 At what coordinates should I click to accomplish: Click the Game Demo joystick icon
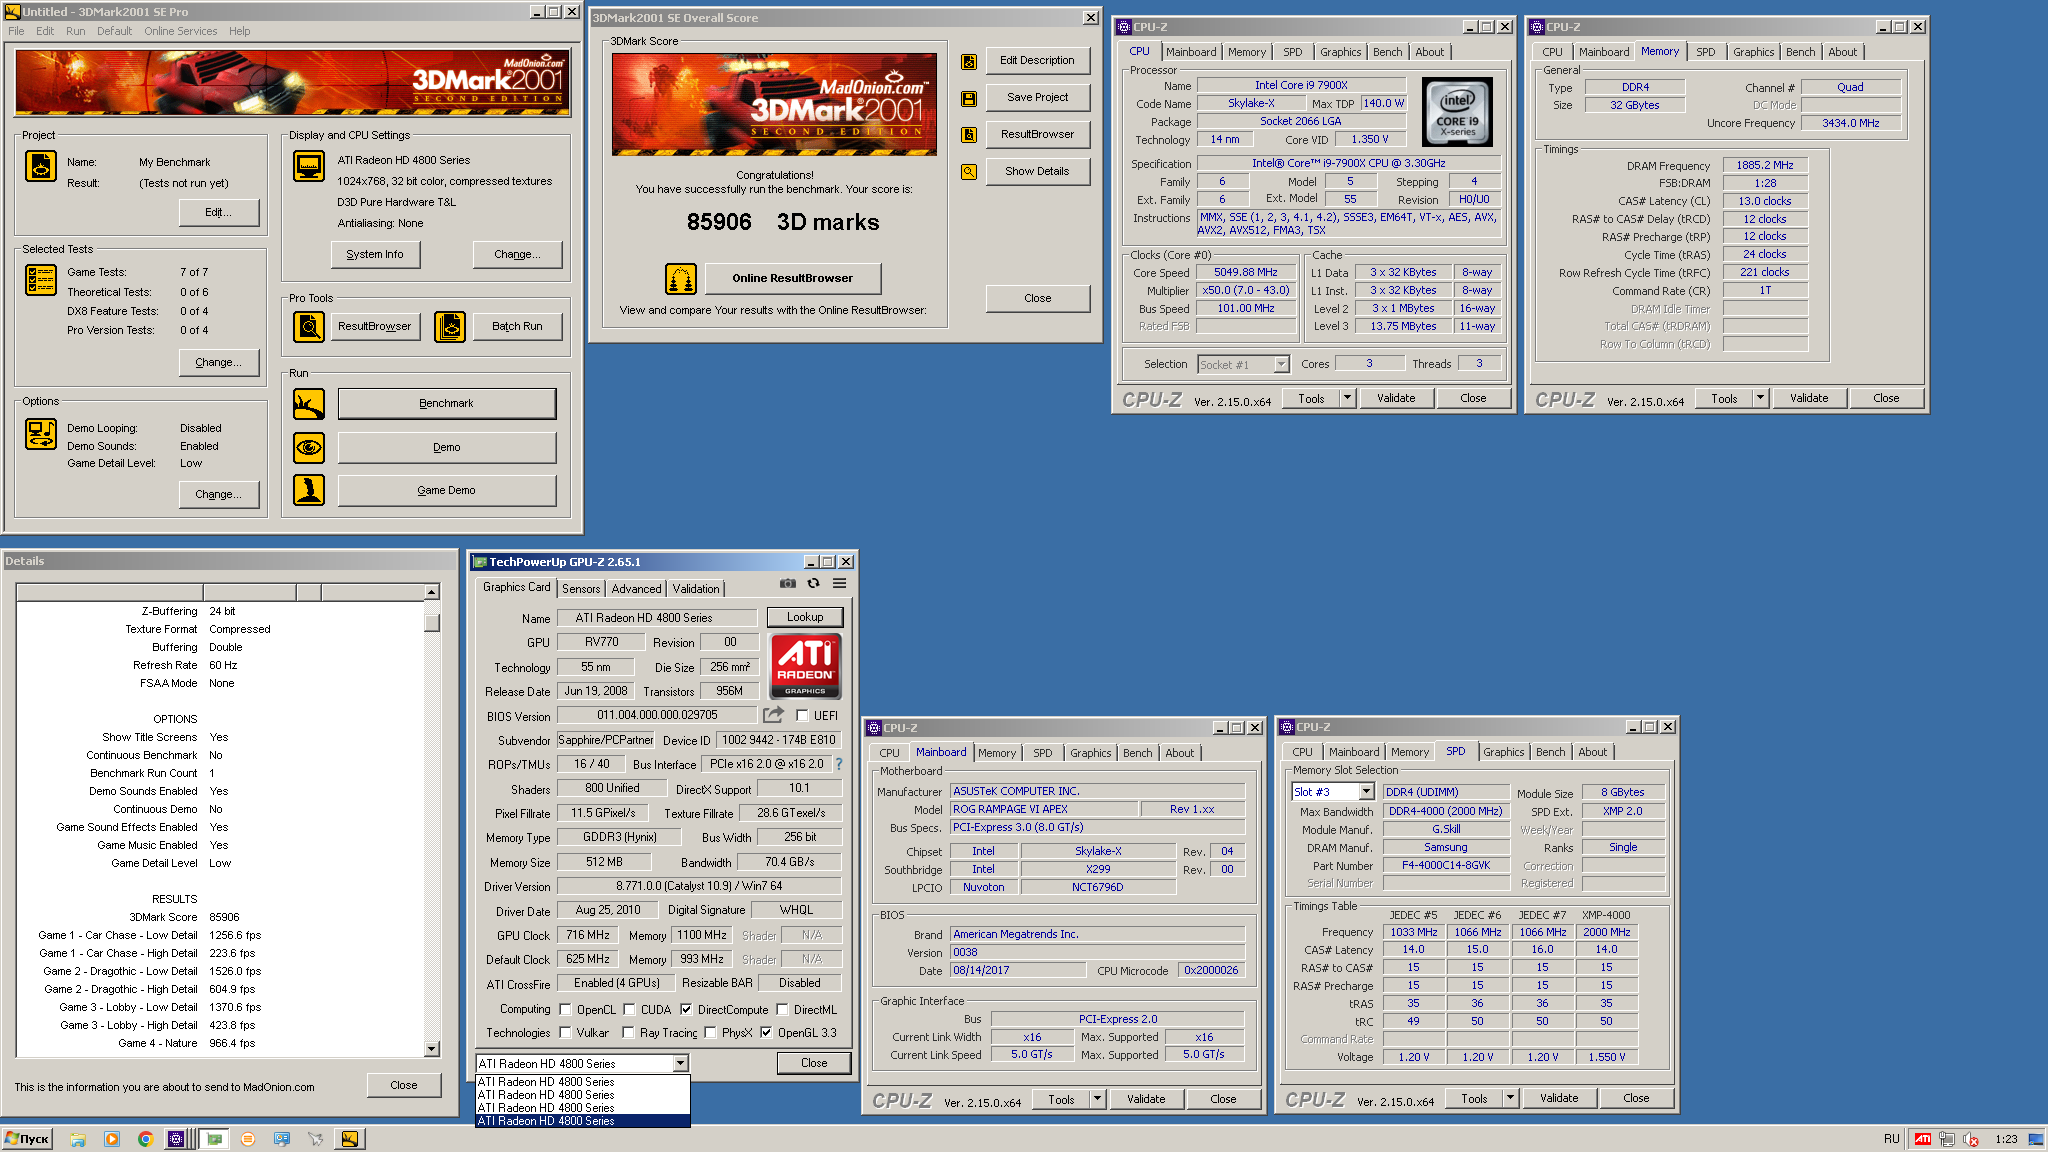[309, 490]
